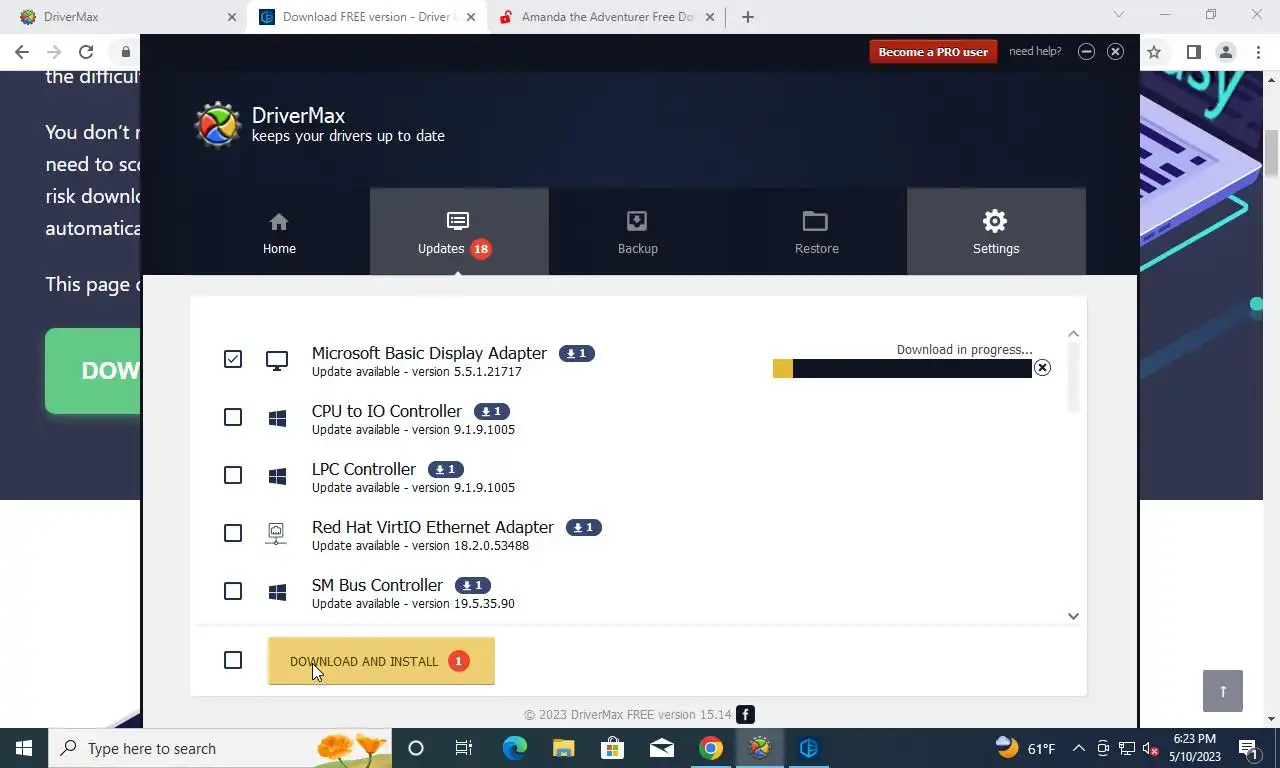Open the Settings tab
Image resolution: width=1280 pixels, height=768 pixels.
996,232
